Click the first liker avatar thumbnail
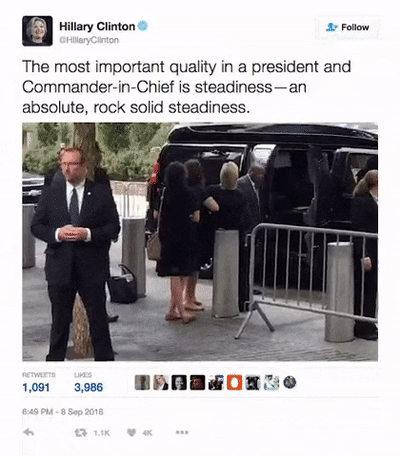The width and height of the screenshot is (400, 456). 142,383
